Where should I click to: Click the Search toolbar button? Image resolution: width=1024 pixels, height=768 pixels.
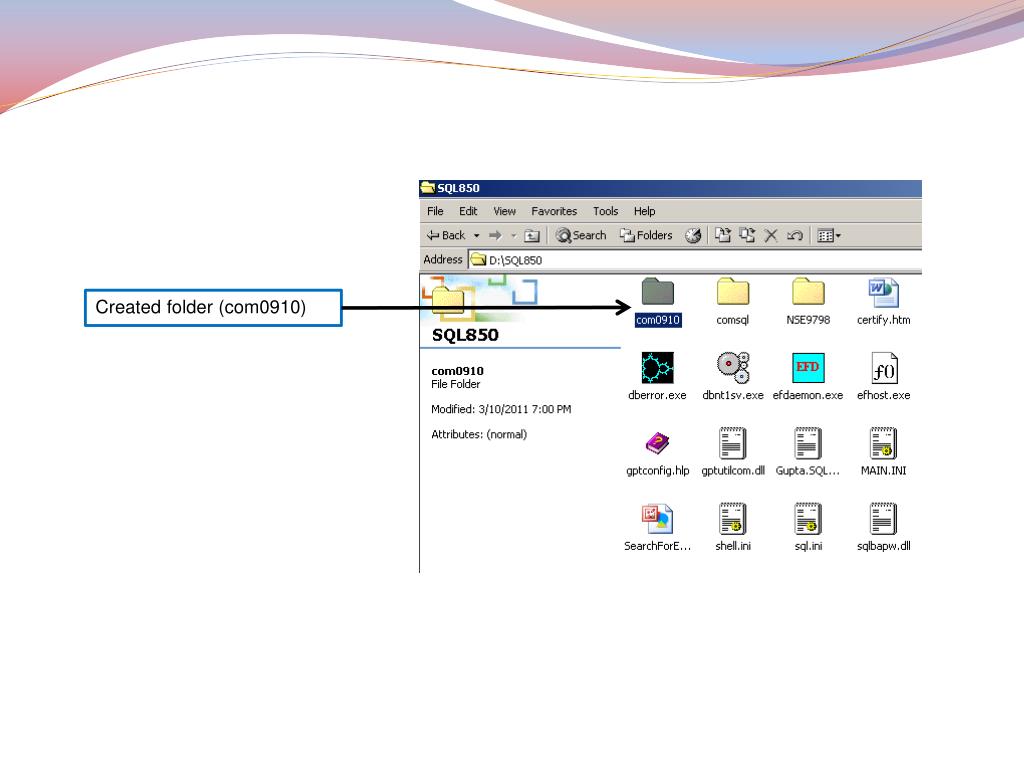[x=581, y=235]
